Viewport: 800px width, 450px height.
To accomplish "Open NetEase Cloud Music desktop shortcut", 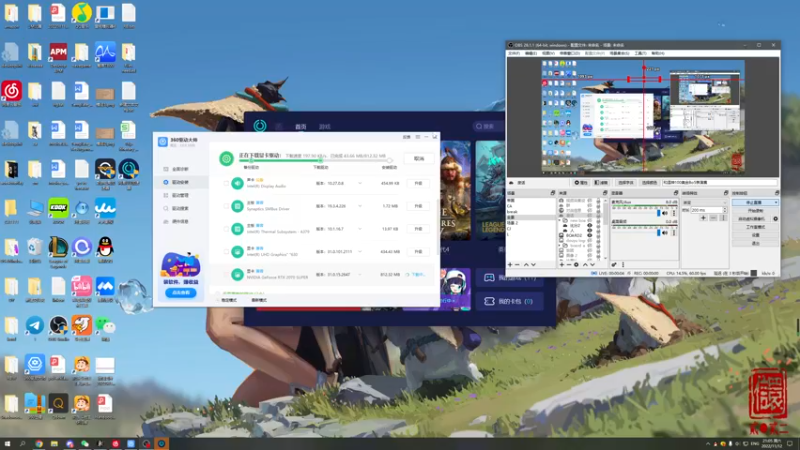I will (x=11, y=91).
